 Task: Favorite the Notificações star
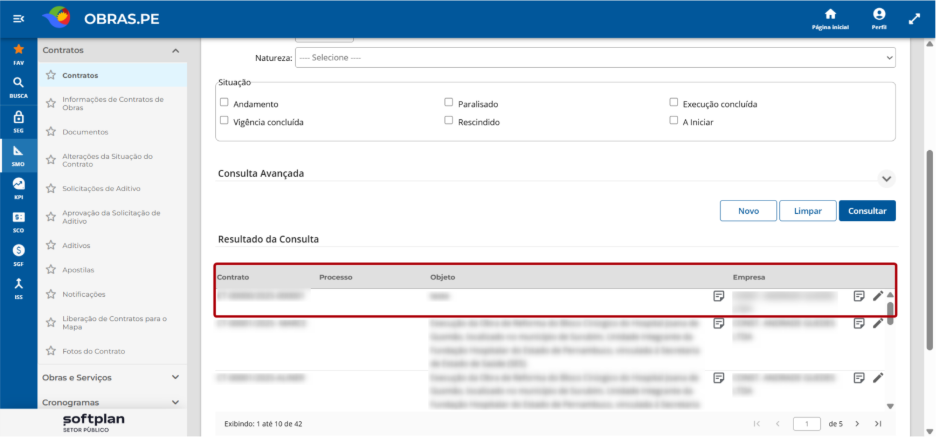click(51, 294)
